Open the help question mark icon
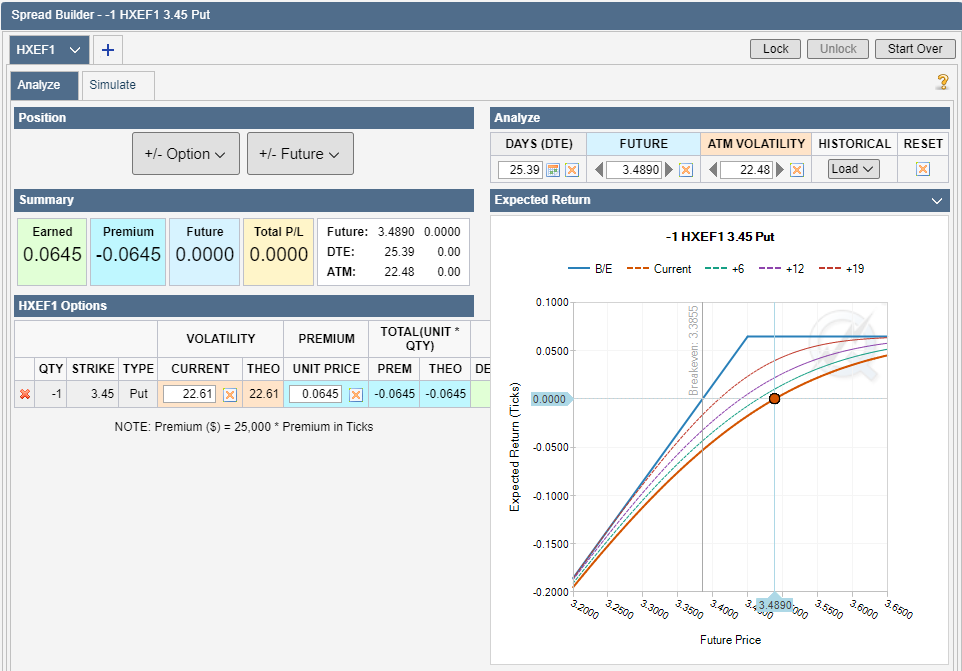 [x=941, y=82]
